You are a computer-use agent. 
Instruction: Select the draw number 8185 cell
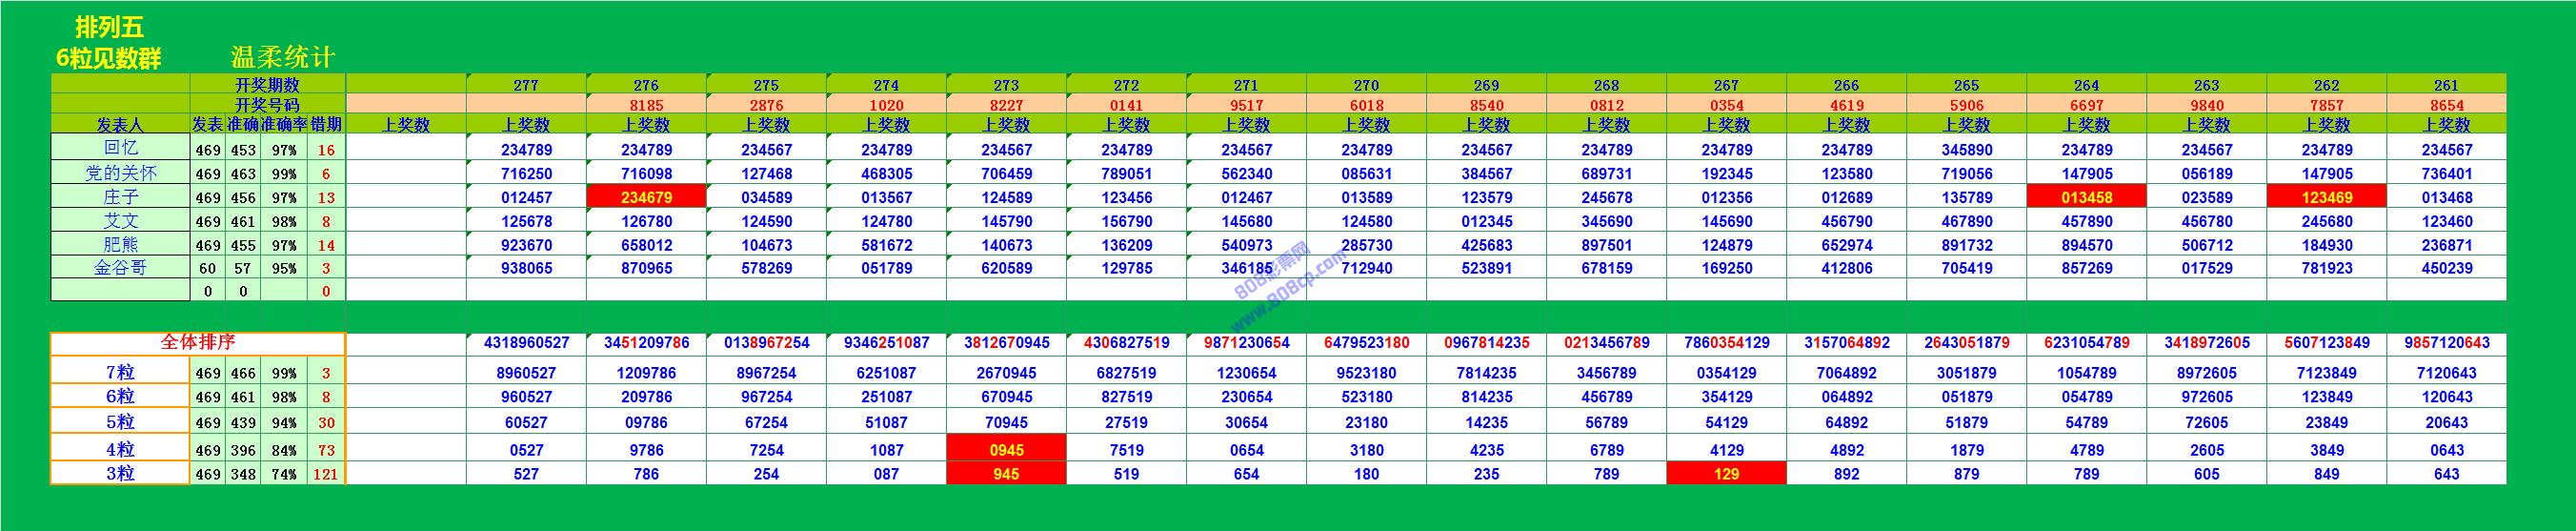click(646, 105)
